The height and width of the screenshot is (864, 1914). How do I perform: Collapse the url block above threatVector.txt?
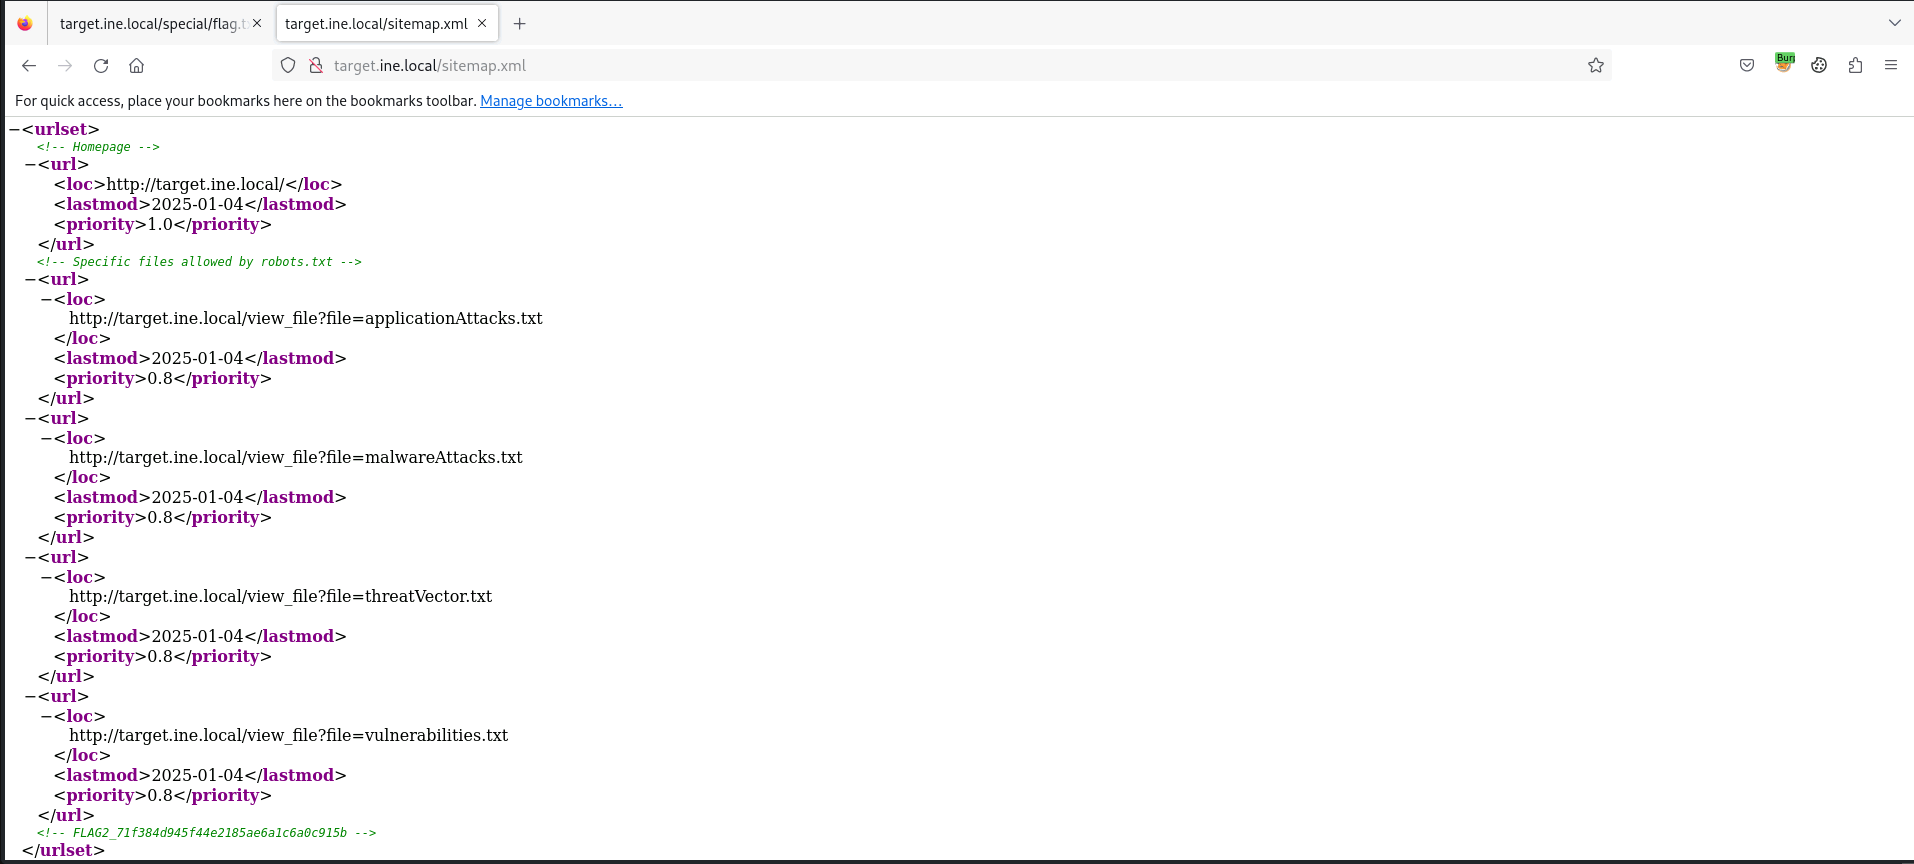point(30,557)
